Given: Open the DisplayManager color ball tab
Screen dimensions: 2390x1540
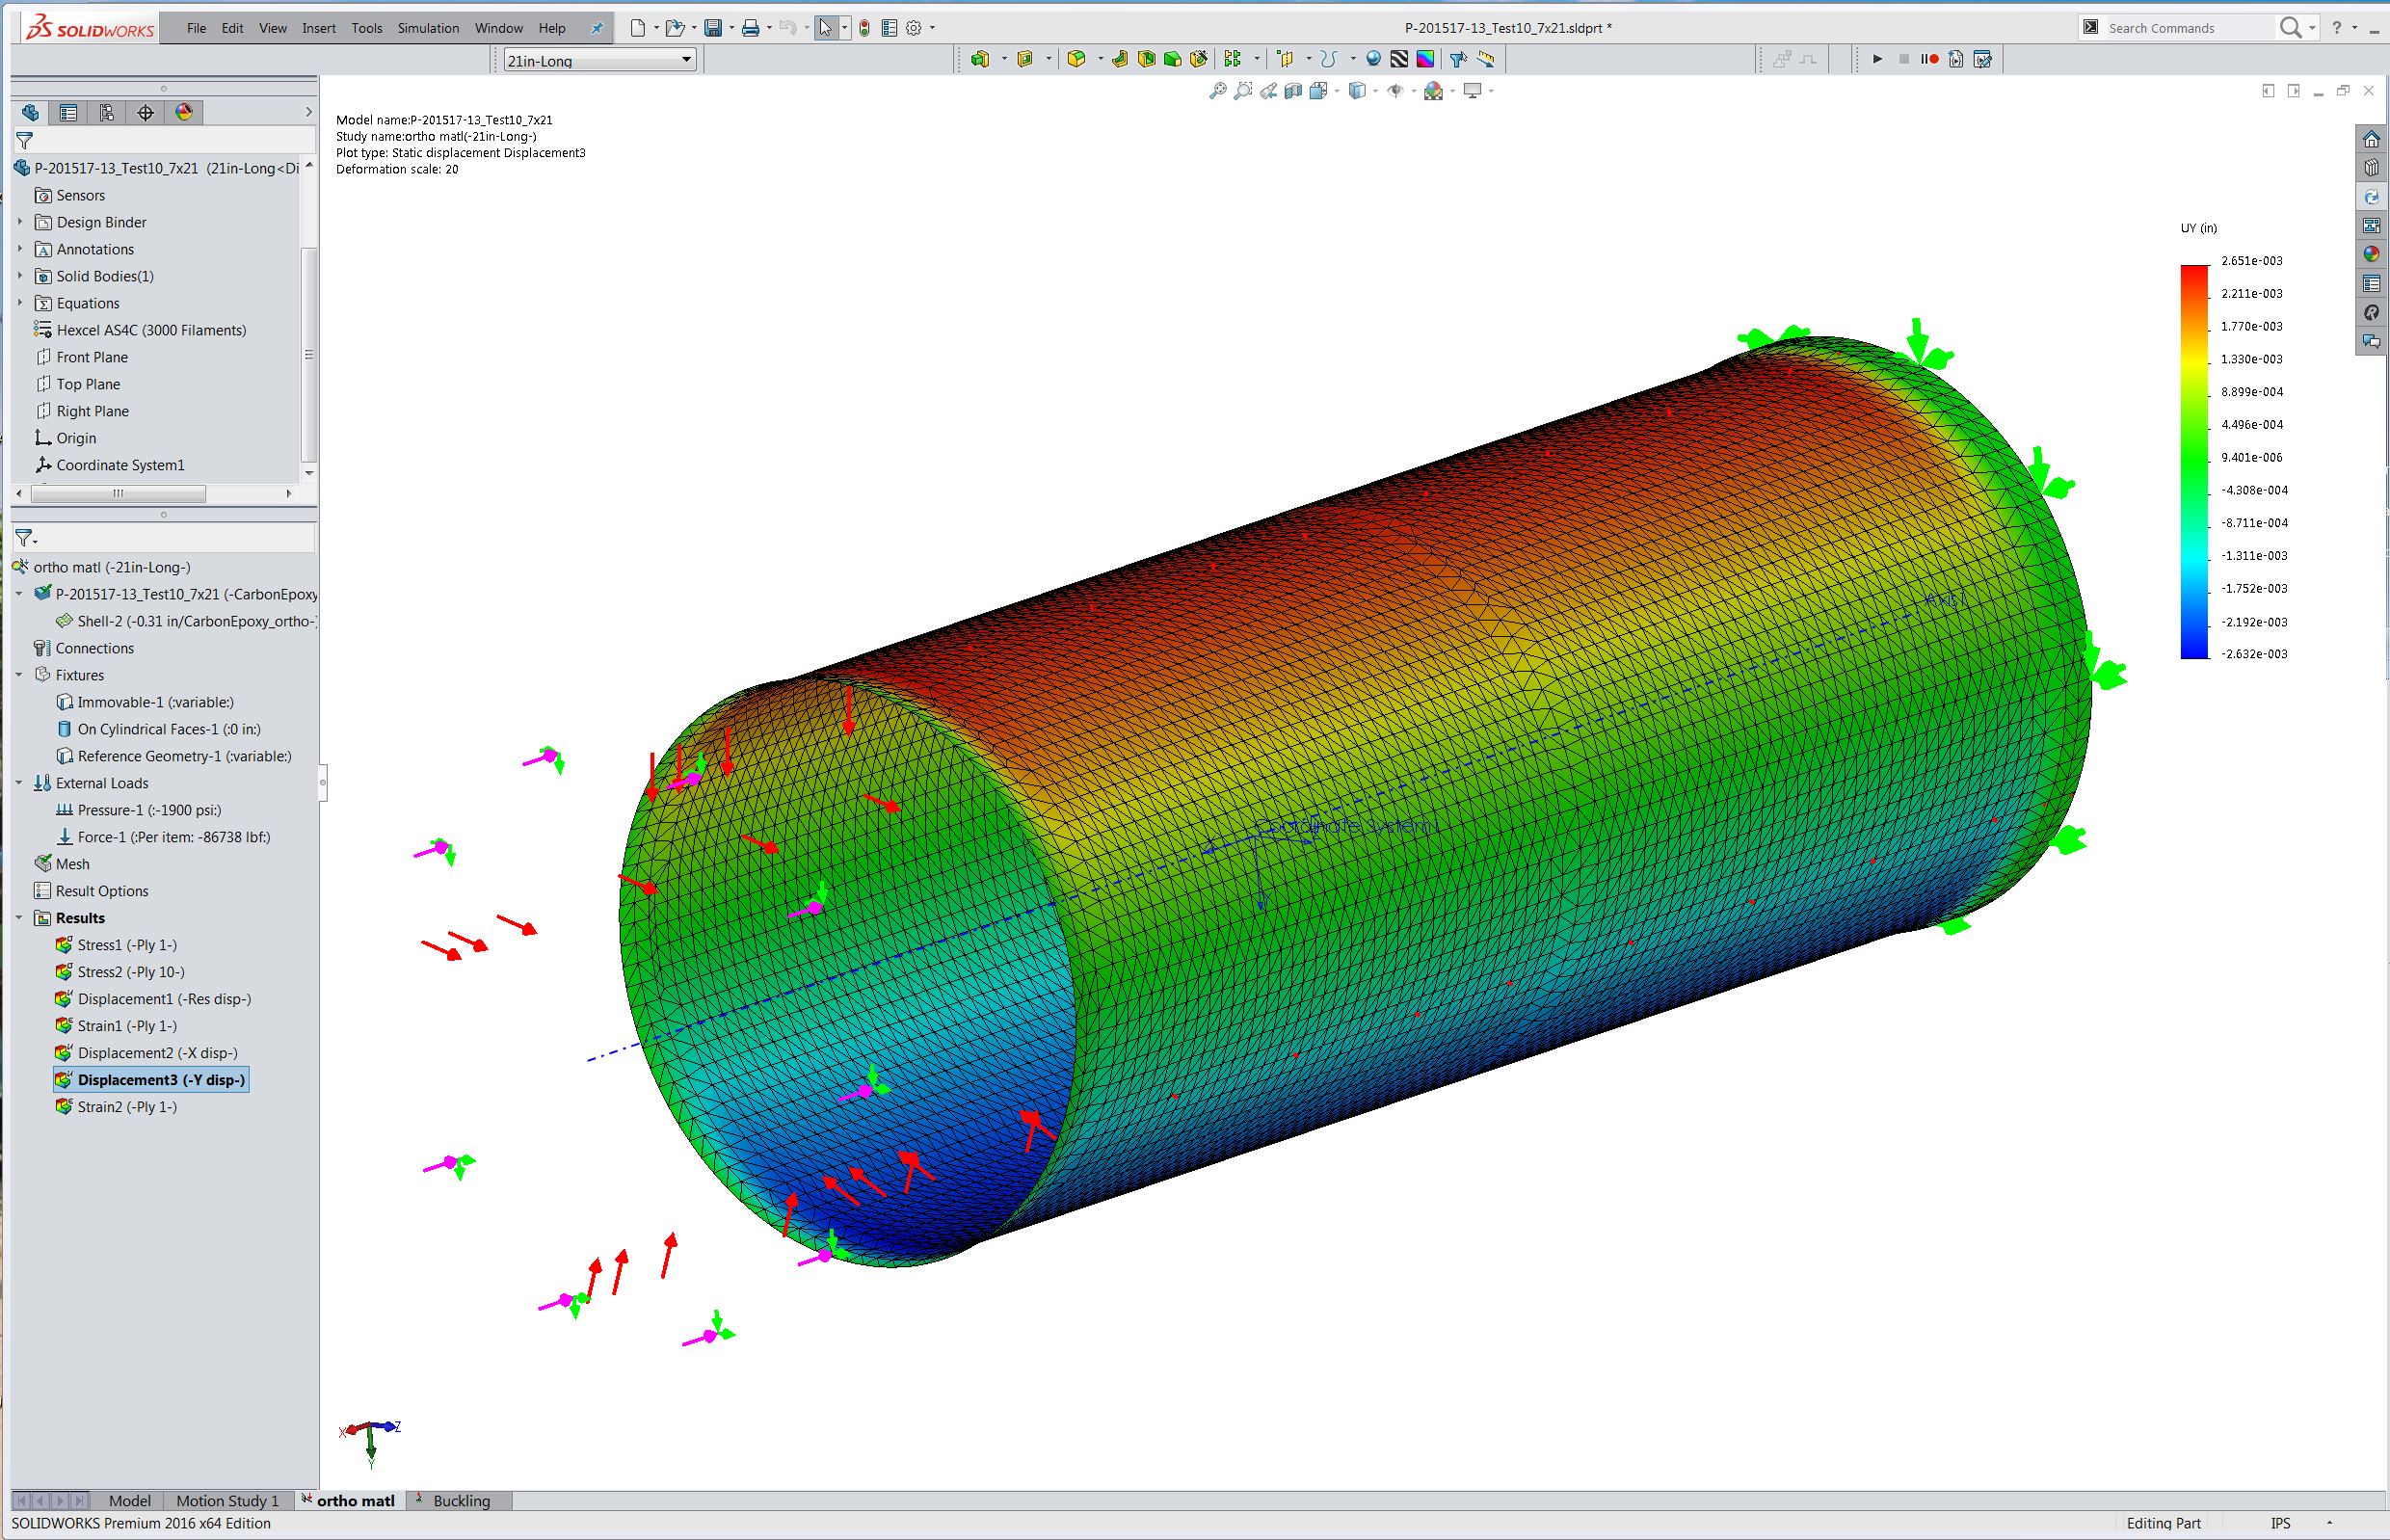Looking at the screenshot, I should (184, 112).
